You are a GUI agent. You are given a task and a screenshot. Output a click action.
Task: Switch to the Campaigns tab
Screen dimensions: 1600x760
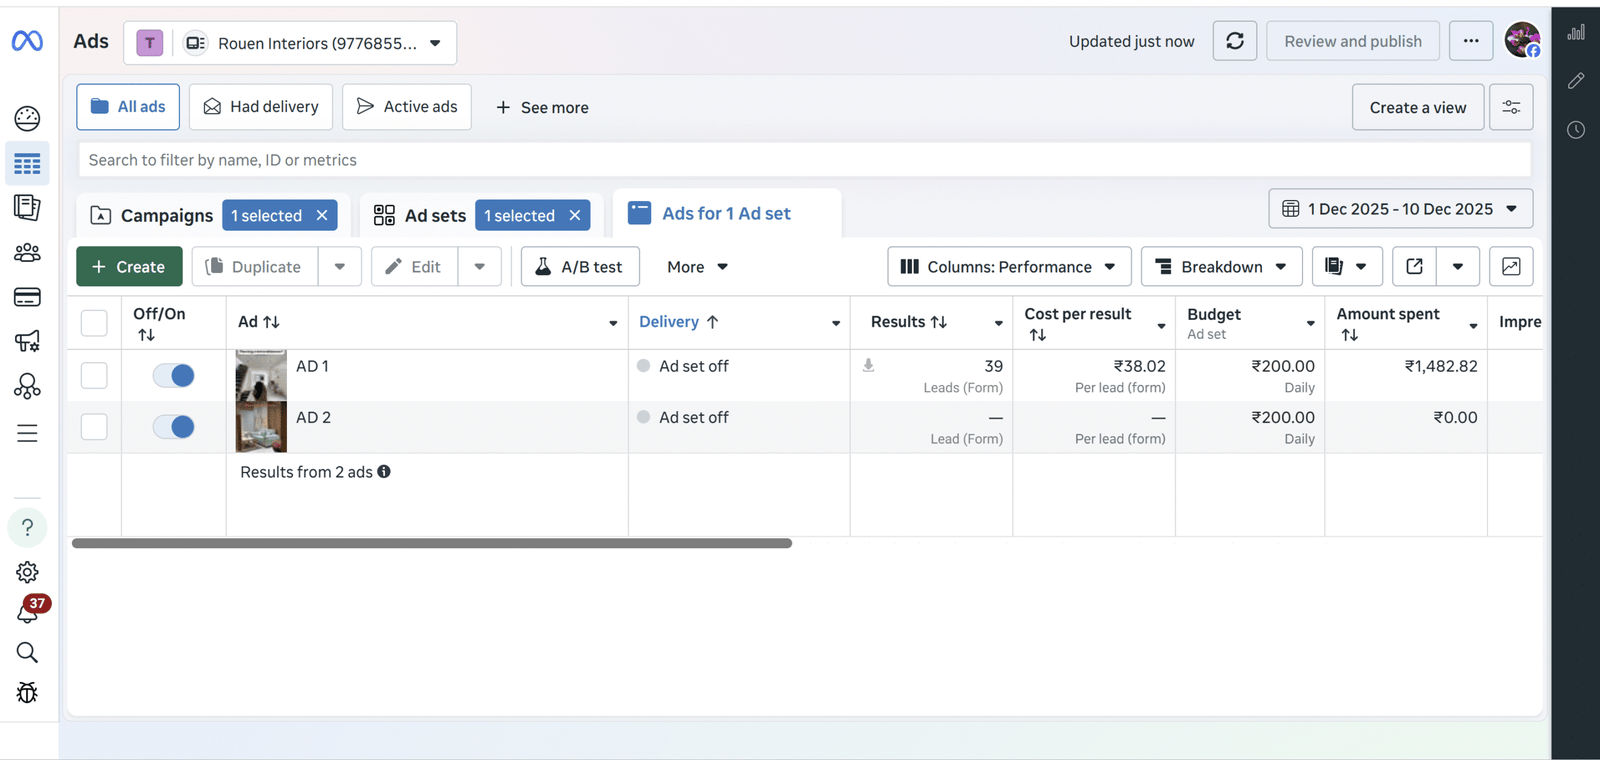(x=152, y=216)
